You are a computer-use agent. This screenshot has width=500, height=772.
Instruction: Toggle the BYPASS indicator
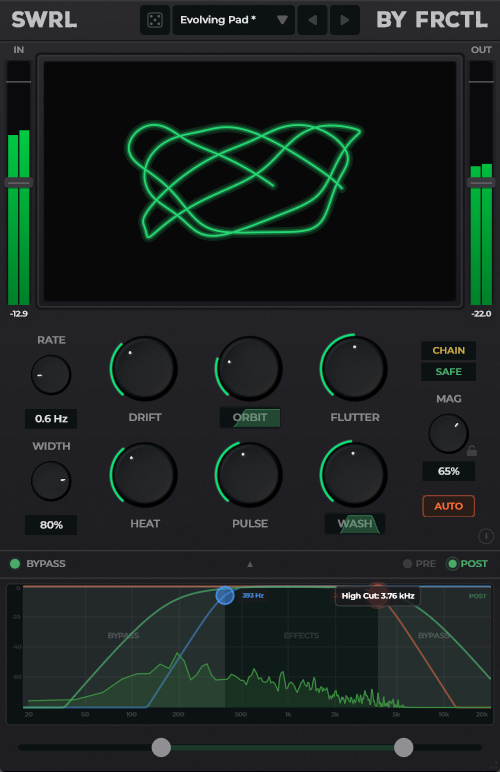tap(15, 564)
